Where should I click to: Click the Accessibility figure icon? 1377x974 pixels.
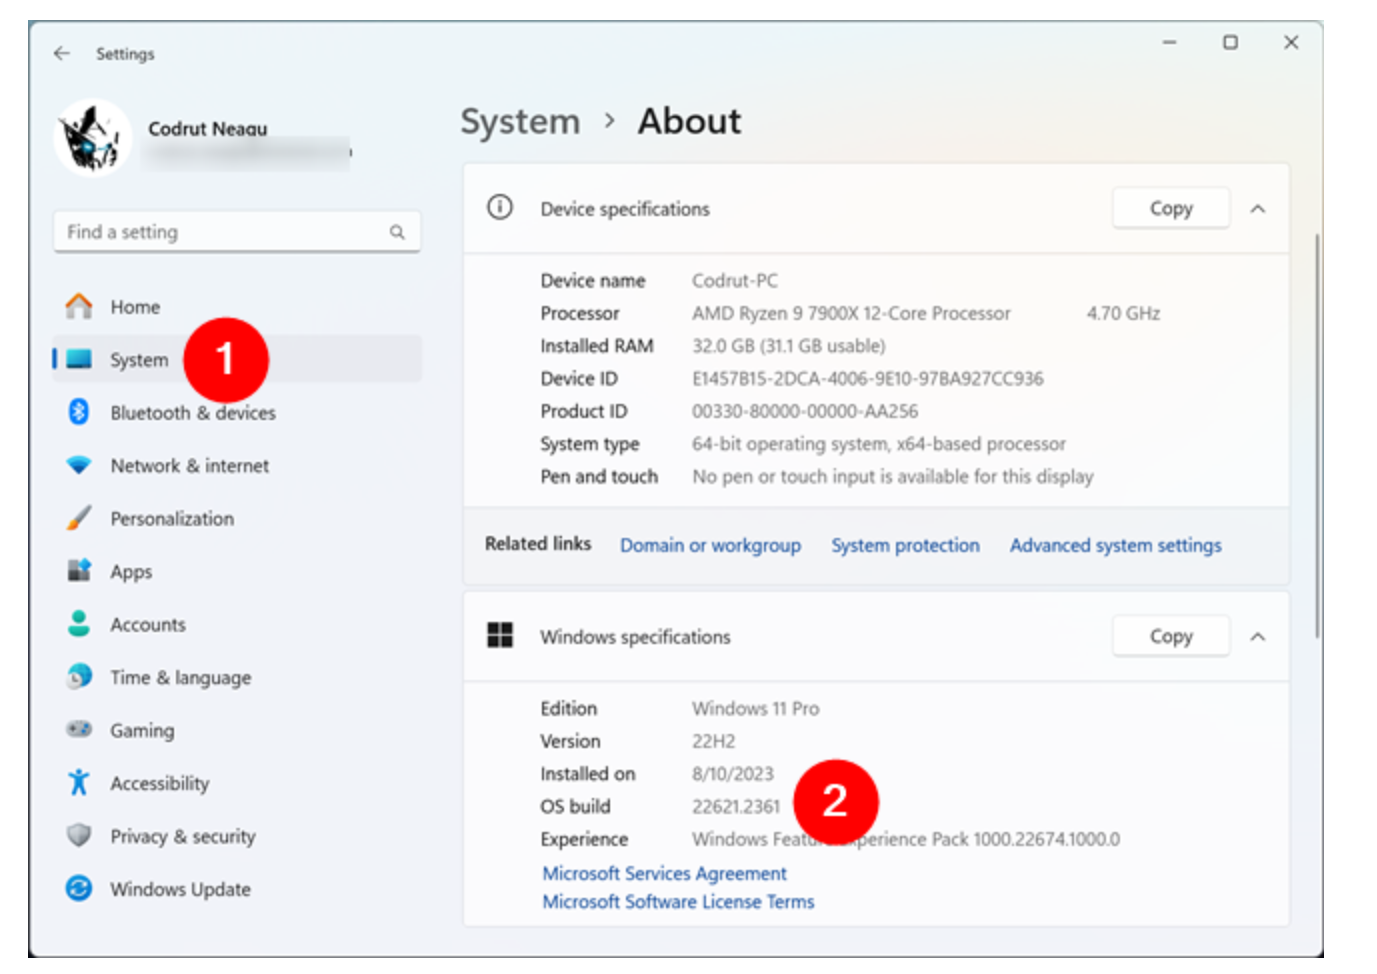point(79,782)
